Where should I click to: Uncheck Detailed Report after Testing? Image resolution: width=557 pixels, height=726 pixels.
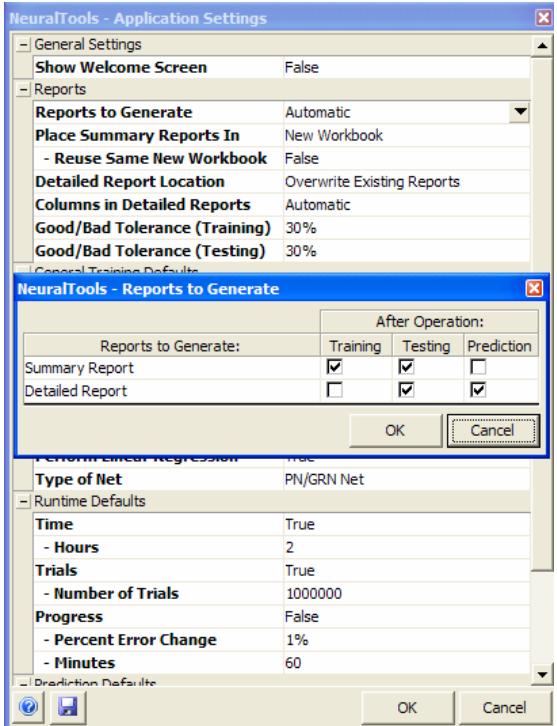pos(406,390)
